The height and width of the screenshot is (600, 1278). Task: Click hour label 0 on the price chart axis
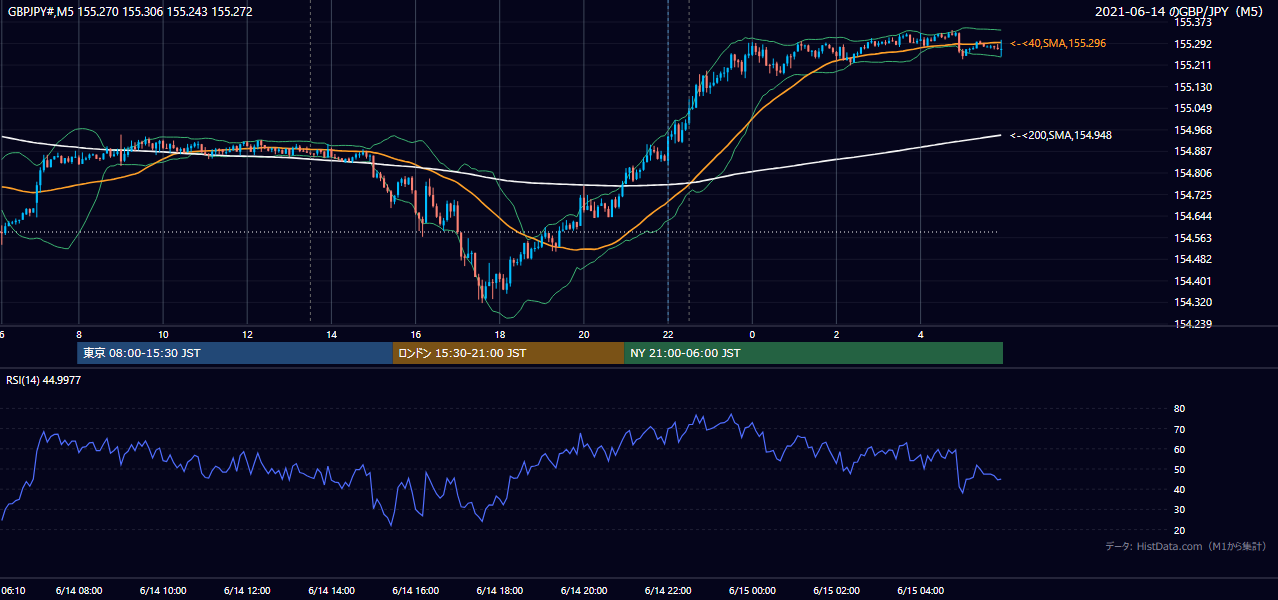point(752,335)
